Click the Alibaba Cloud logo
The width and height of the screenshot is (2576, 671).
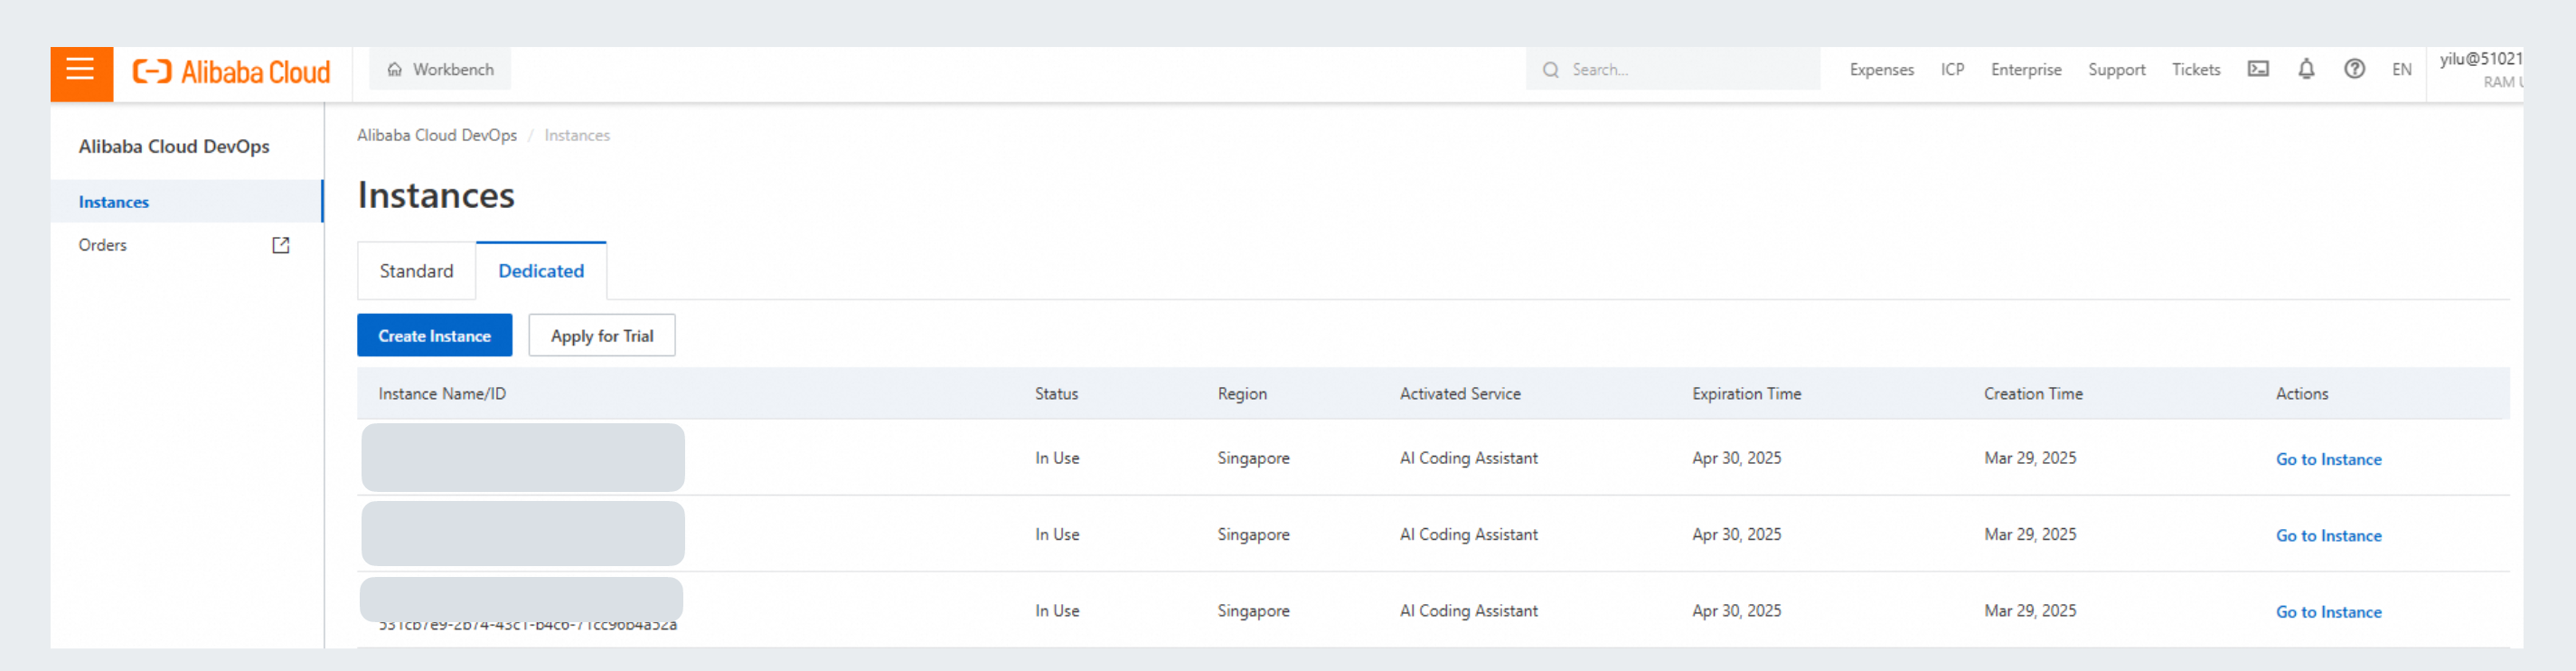pyautogui.click(x=231, y=72)
